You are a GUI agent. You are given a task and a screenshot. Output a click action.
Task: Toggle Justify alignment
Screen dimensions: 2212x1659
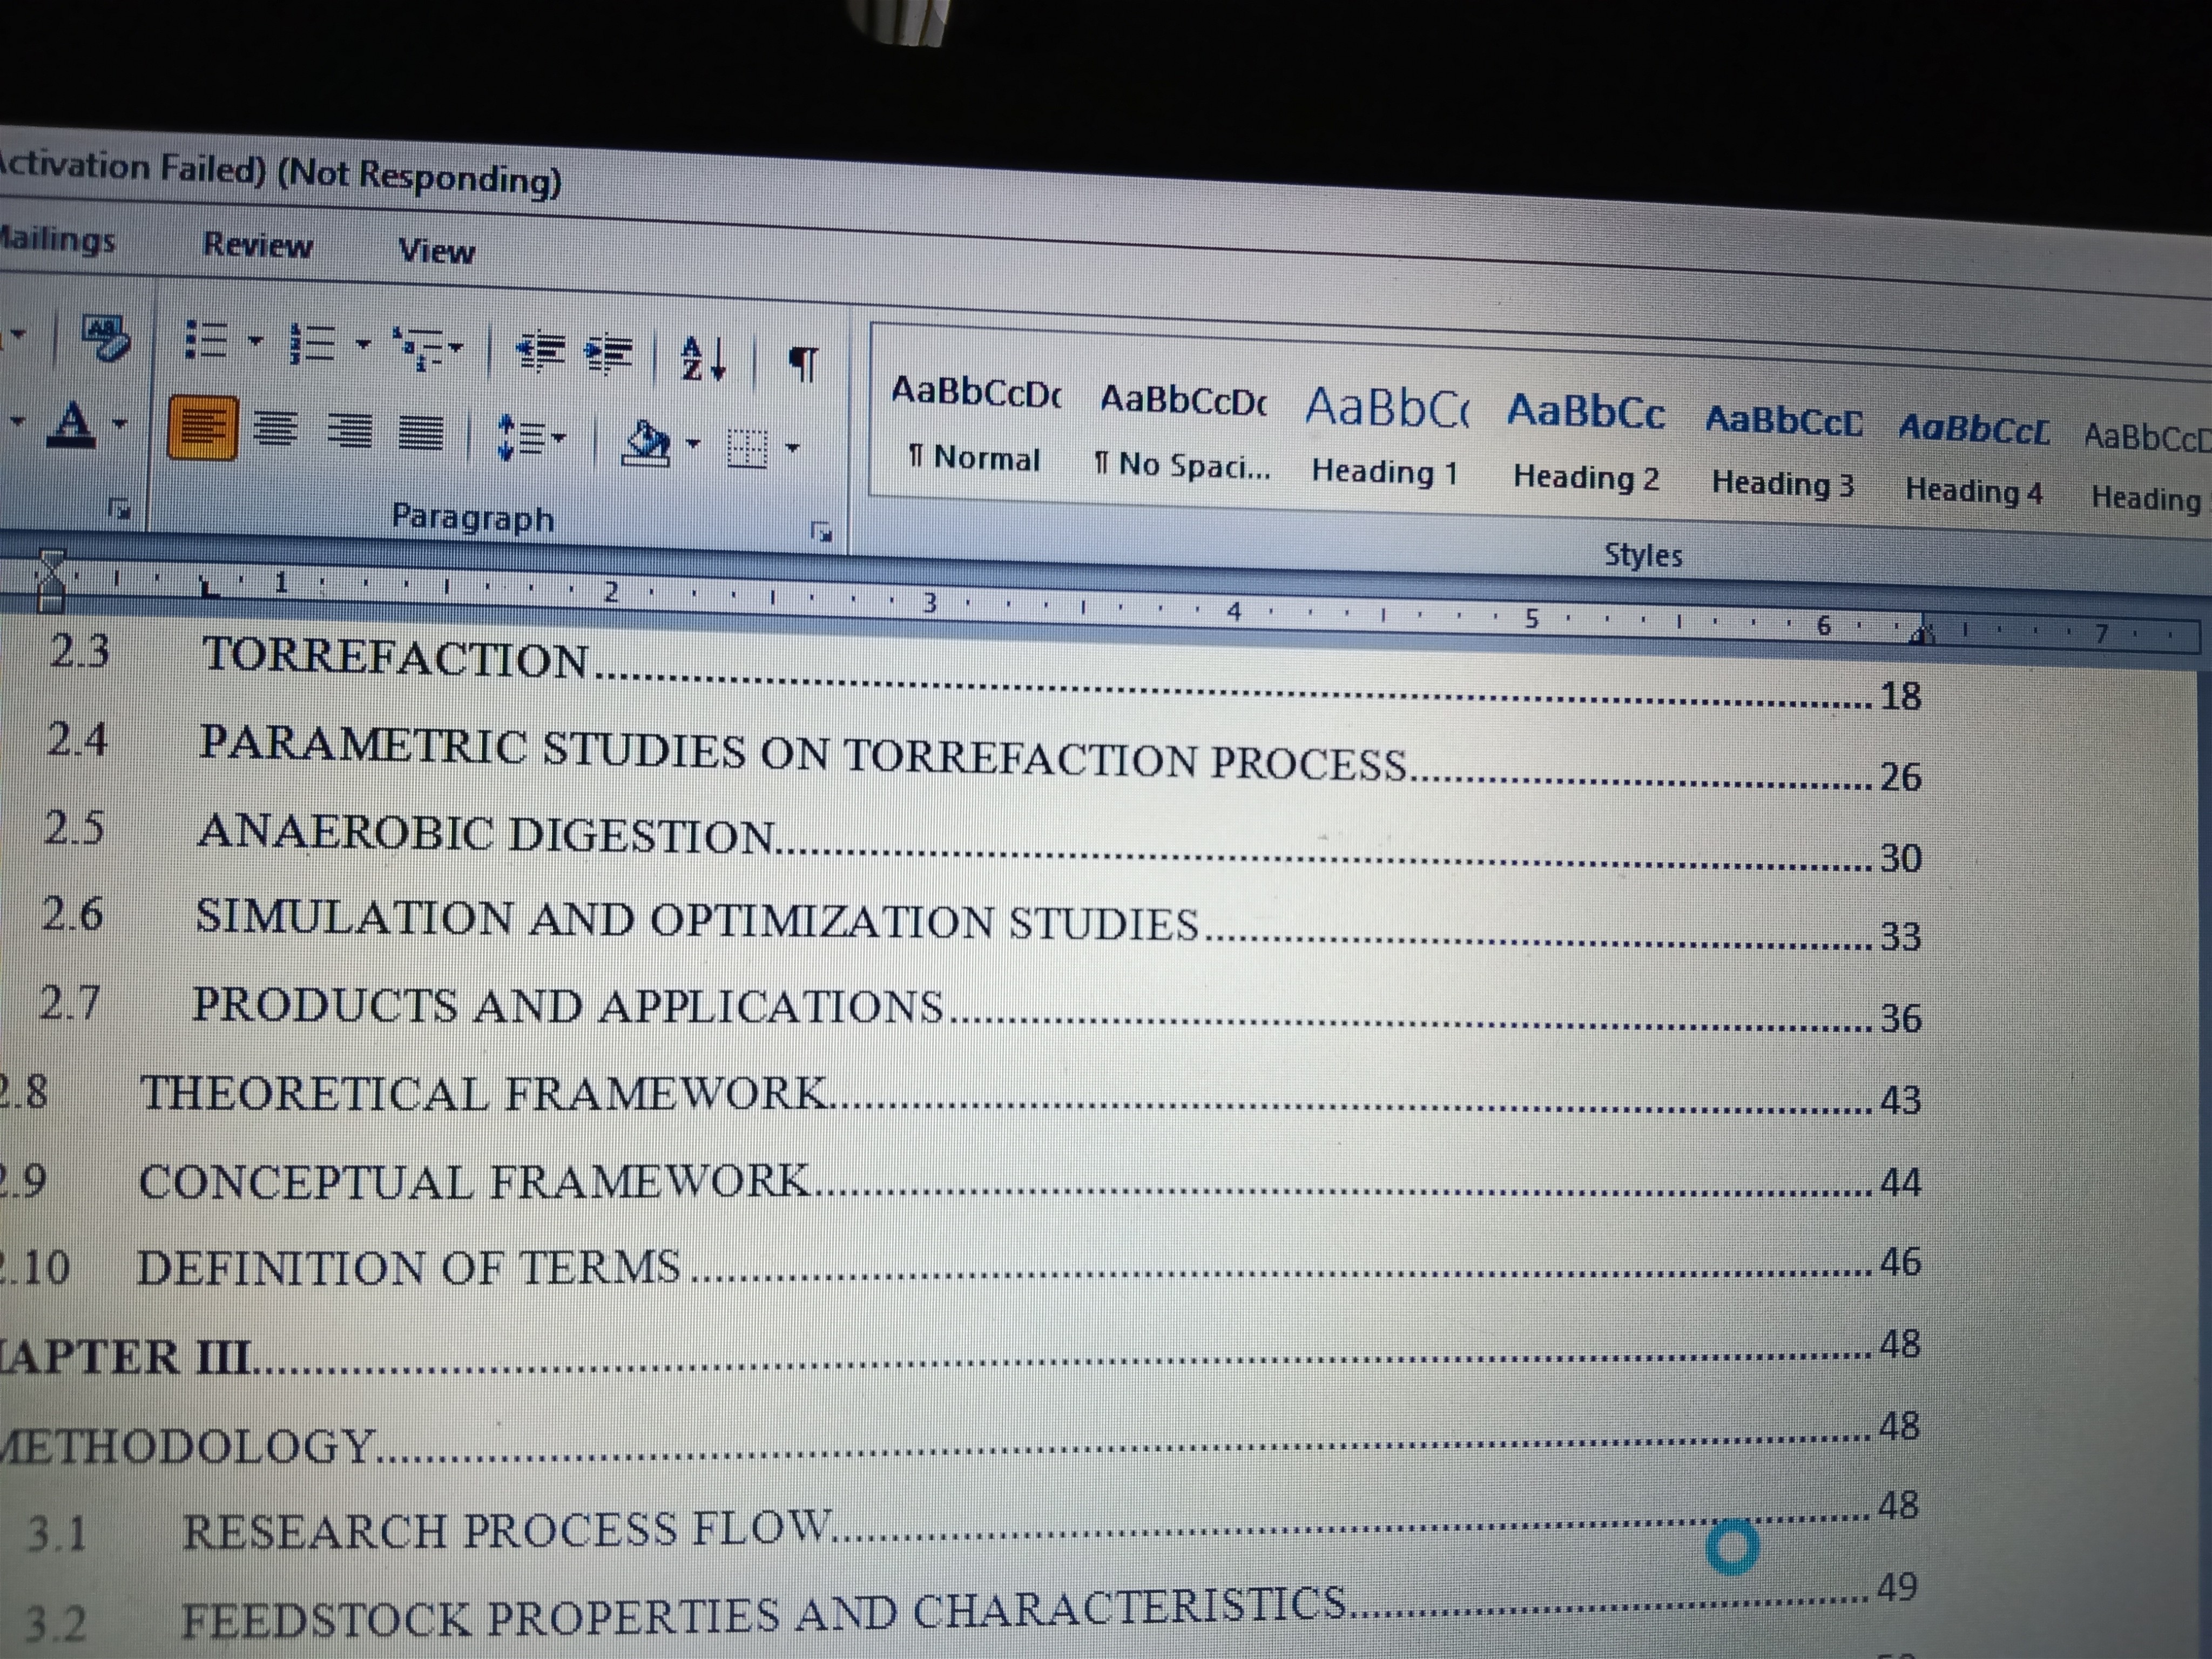tap(421, 434)
